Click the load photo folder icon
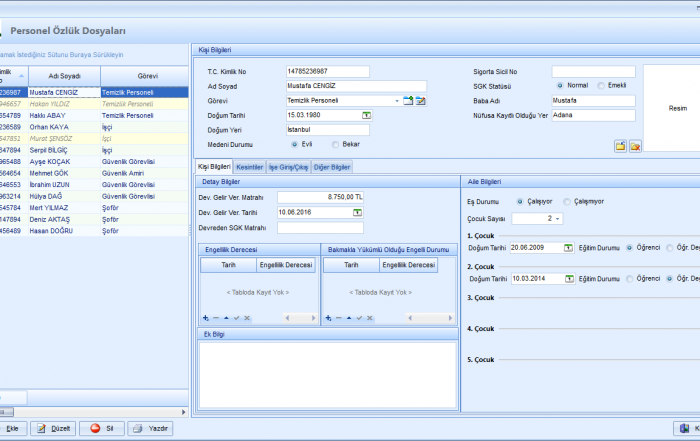 (620, 146)
